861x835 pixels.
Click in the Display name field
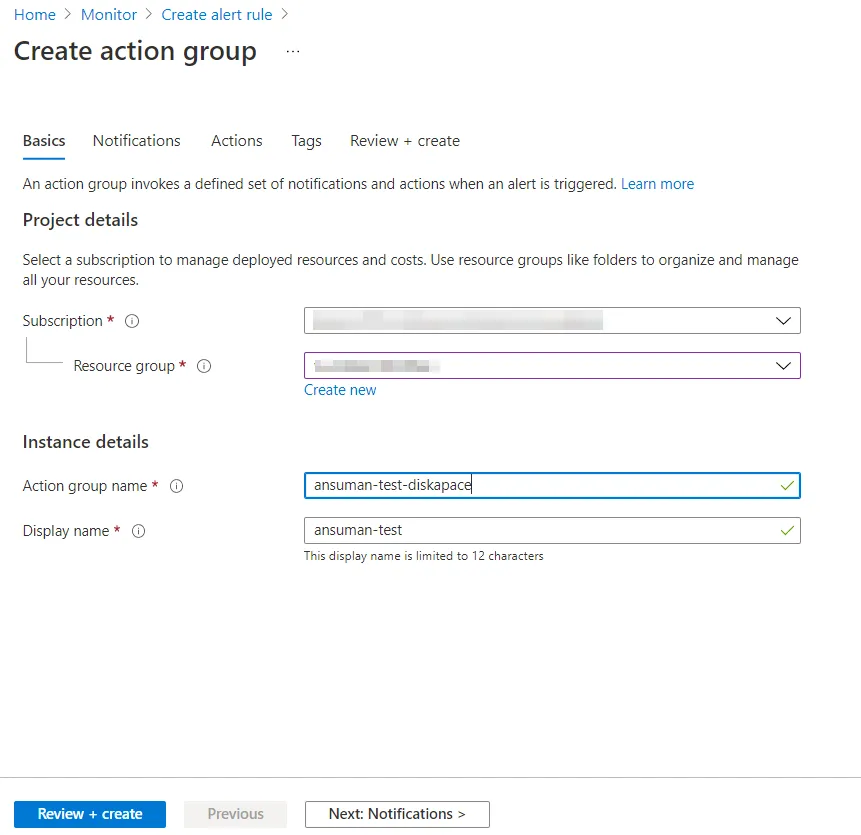[540, 530]
